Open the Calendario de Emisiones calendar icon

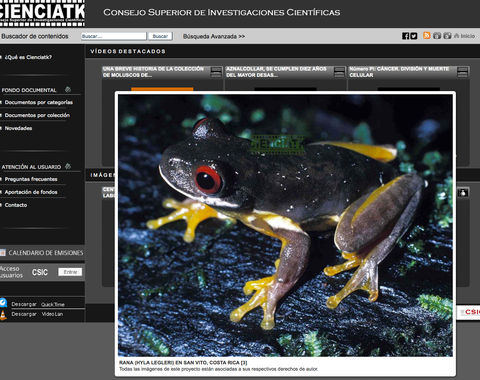(3, 253)
